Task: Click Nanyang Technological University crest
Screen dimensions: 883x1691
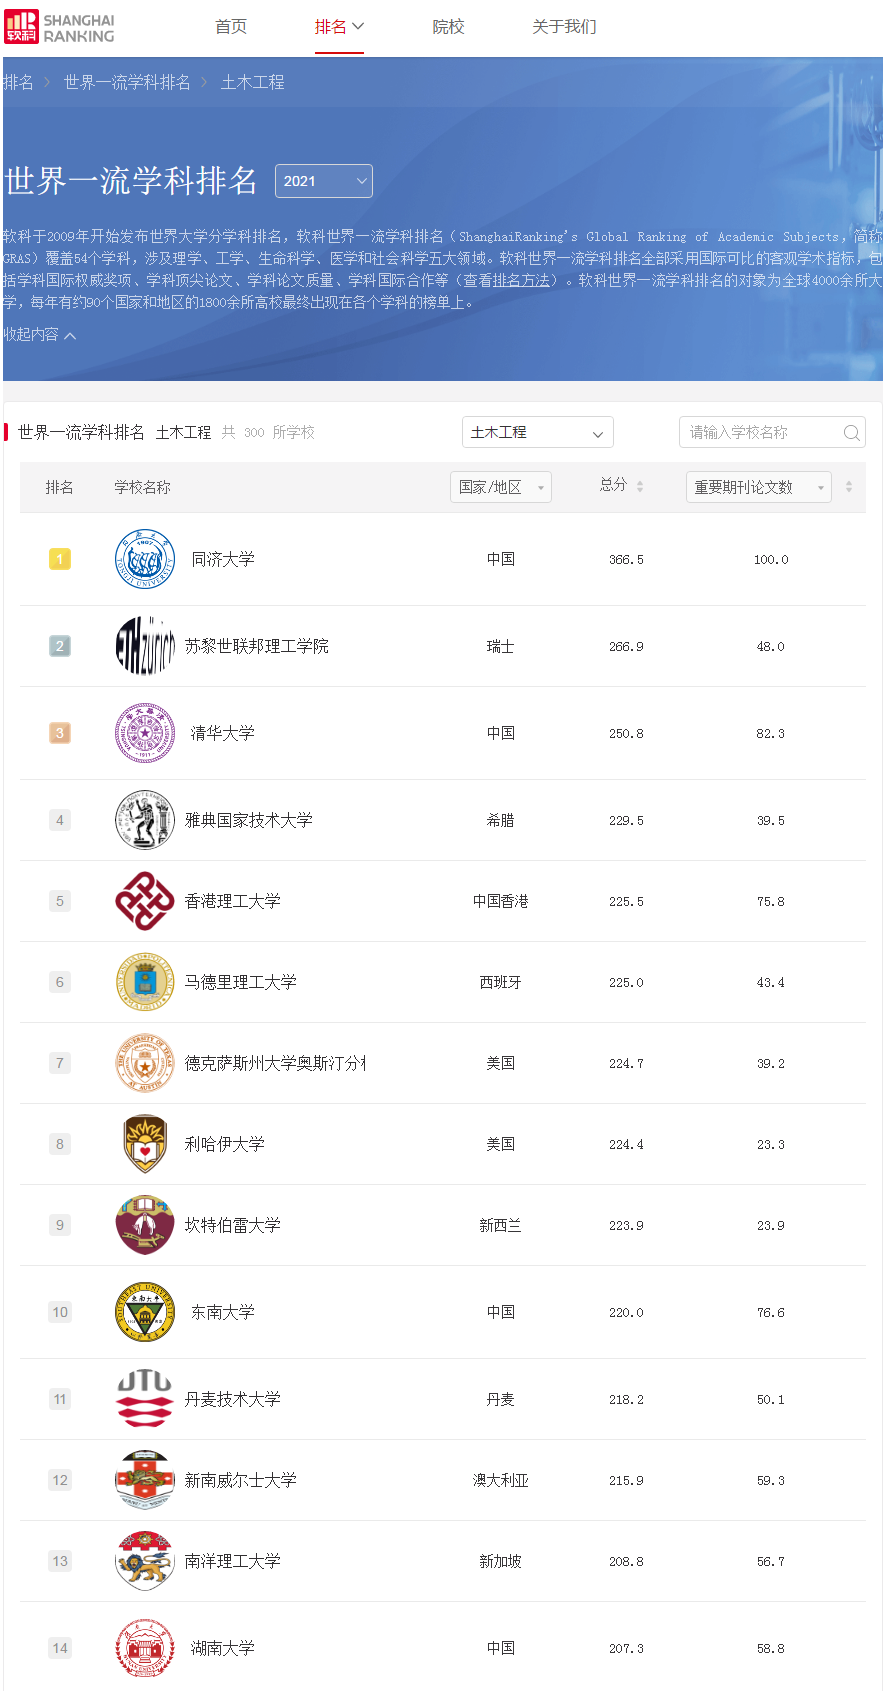Action: [145, 1561]
